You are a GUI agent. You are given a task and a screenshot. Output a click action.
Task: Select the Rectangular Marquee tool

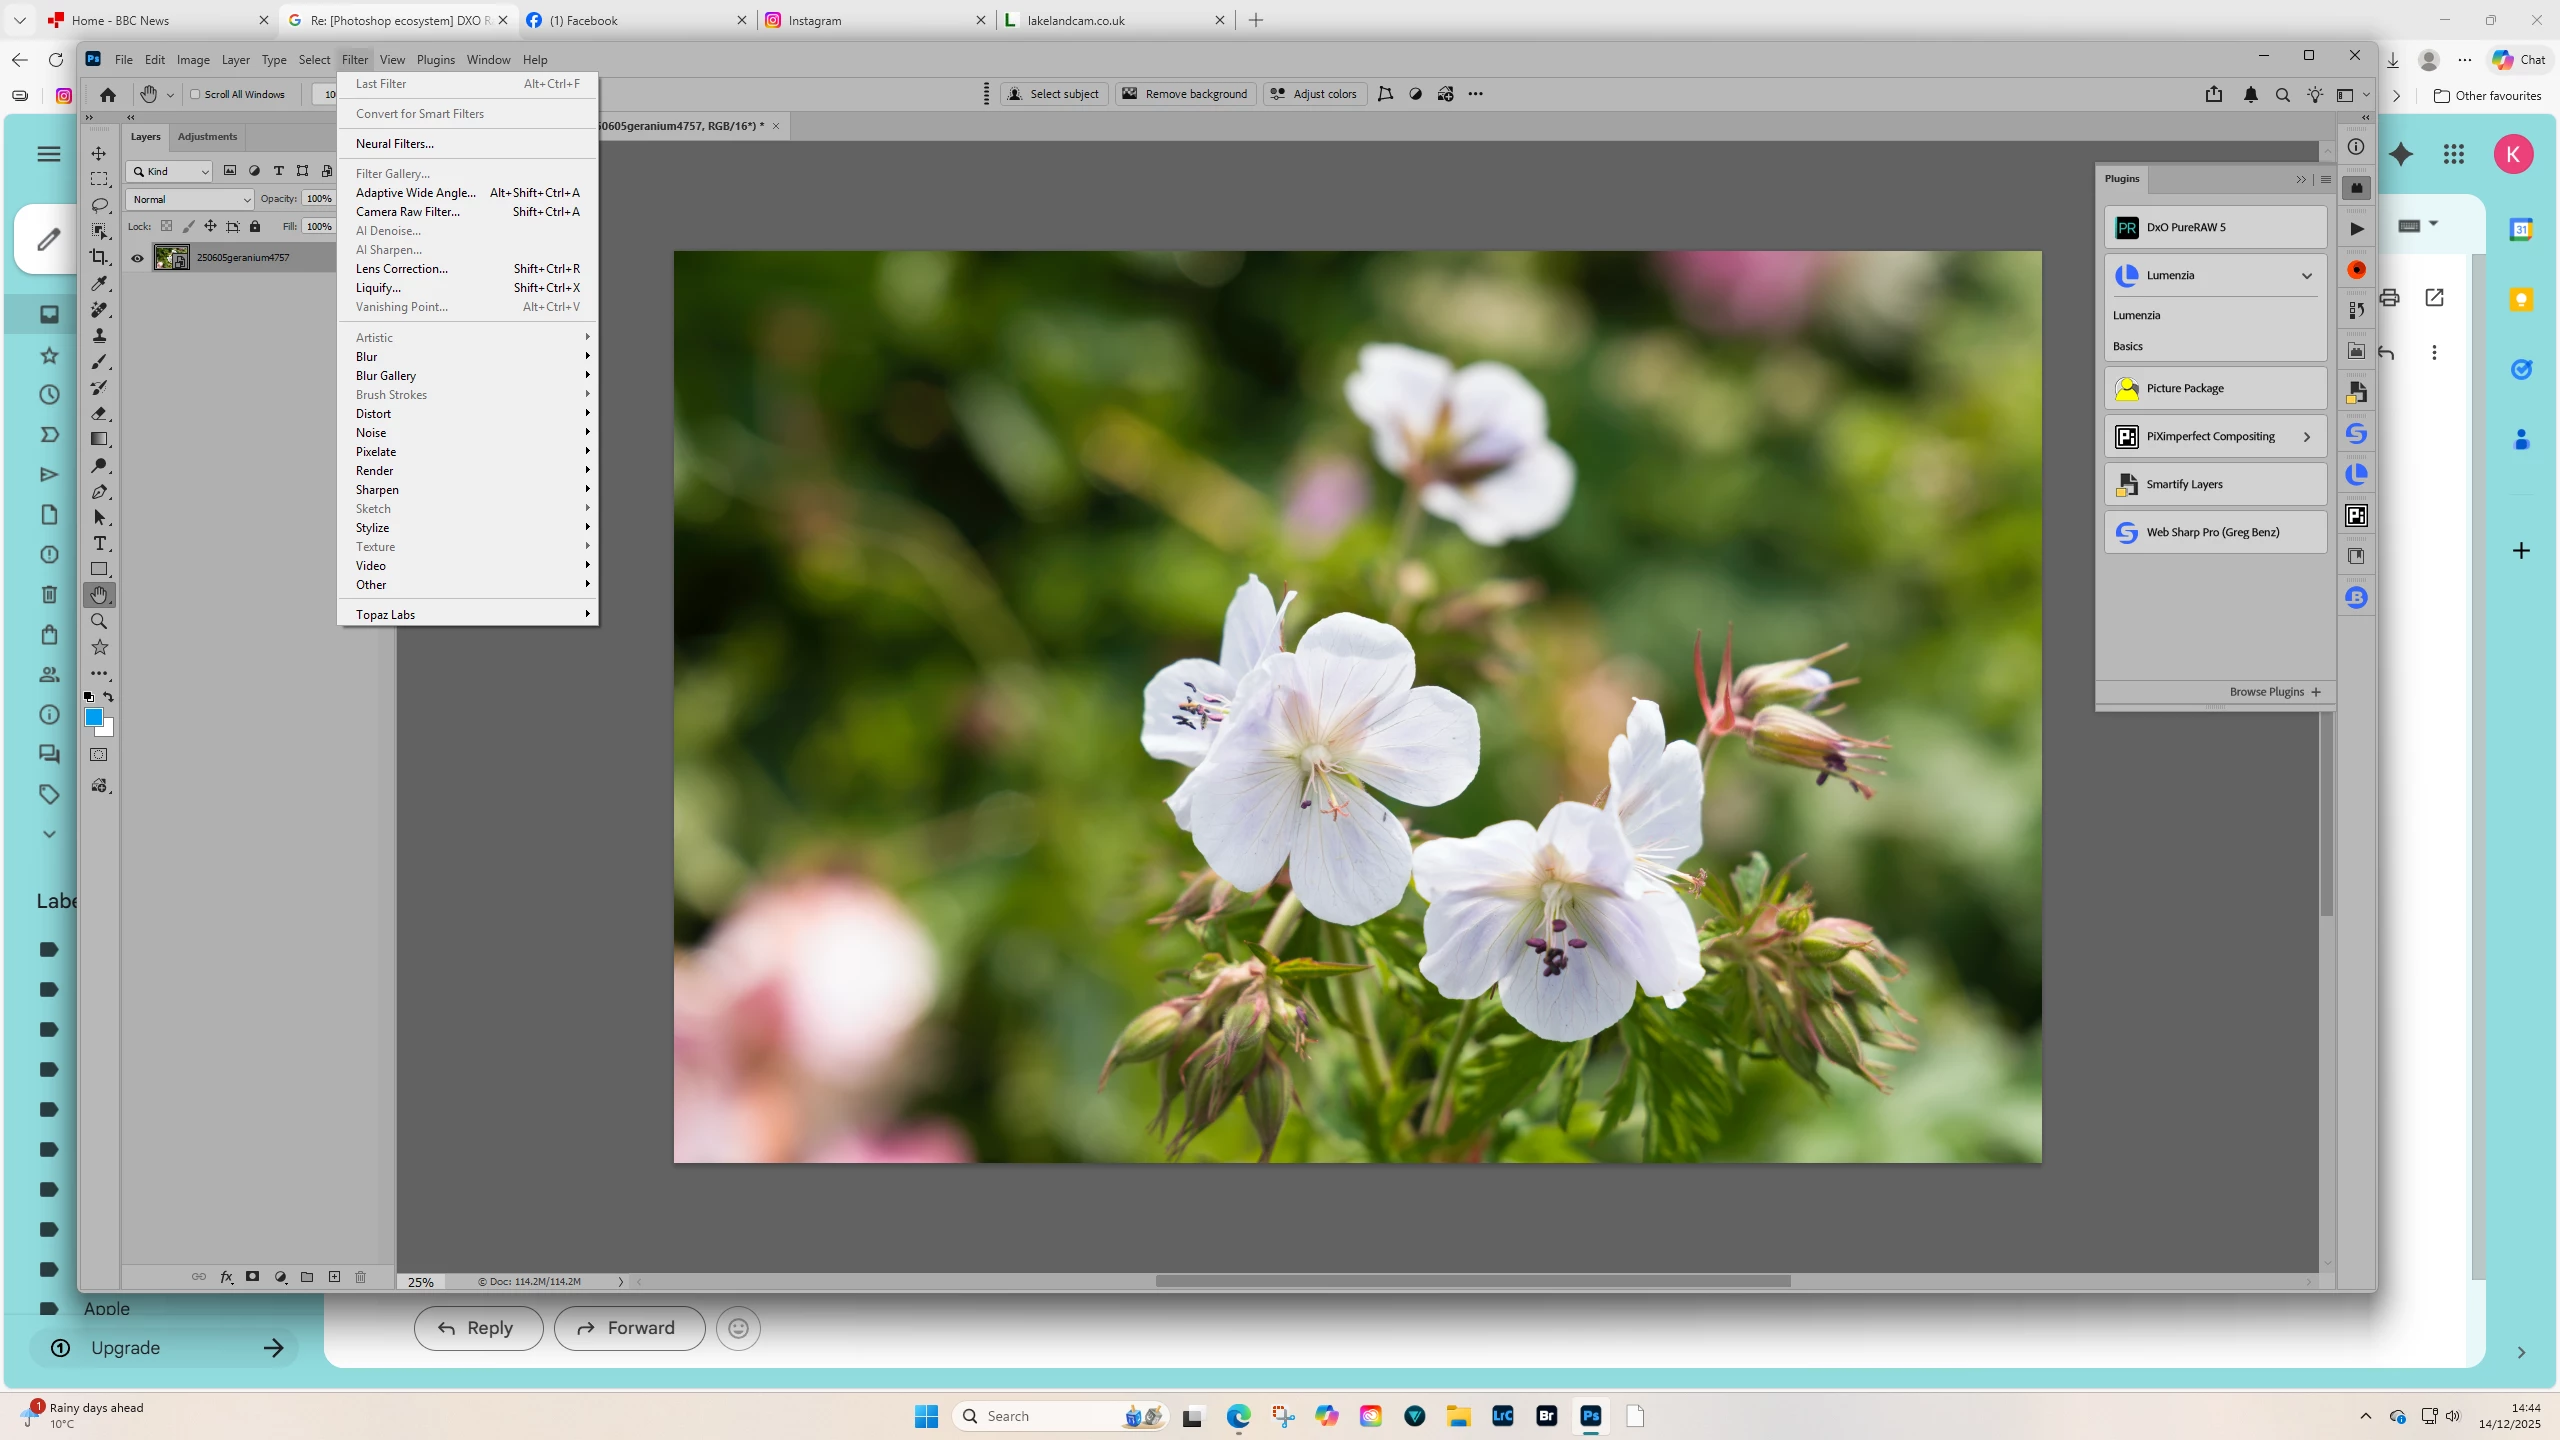[99, 179]
